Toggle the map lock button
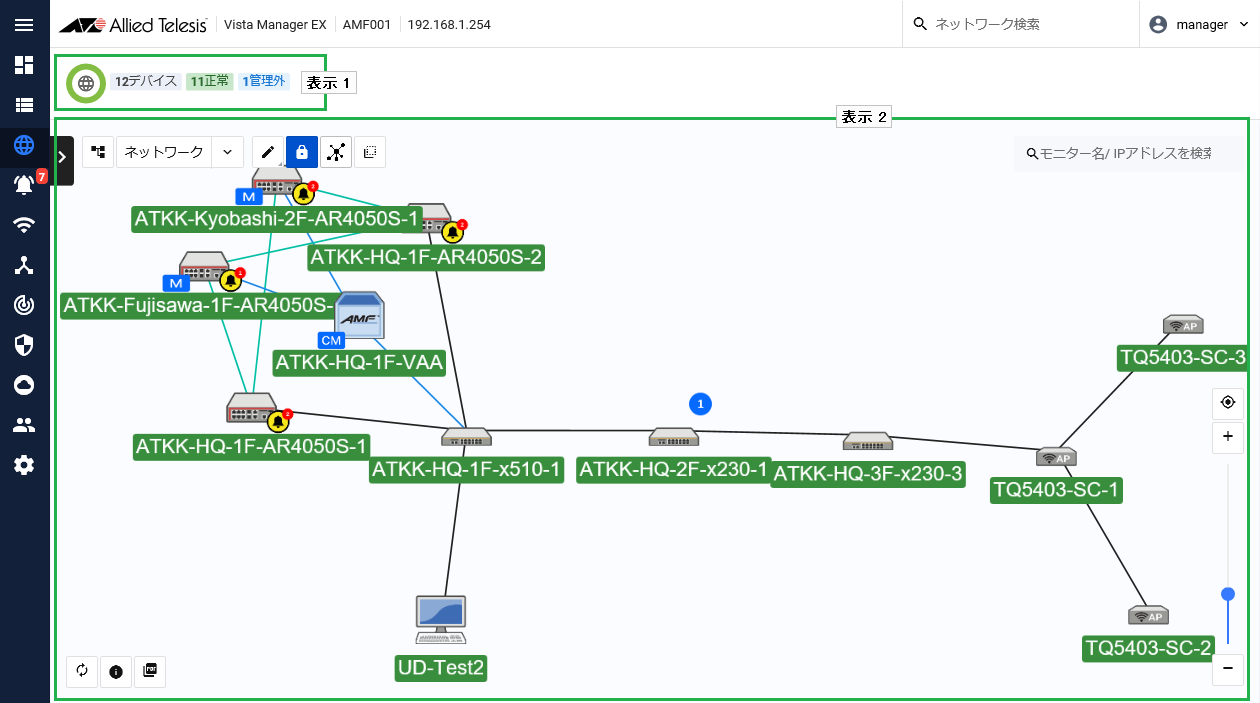Image resolution: width=1260 pixels, height=703 pixels. [302, 152]
